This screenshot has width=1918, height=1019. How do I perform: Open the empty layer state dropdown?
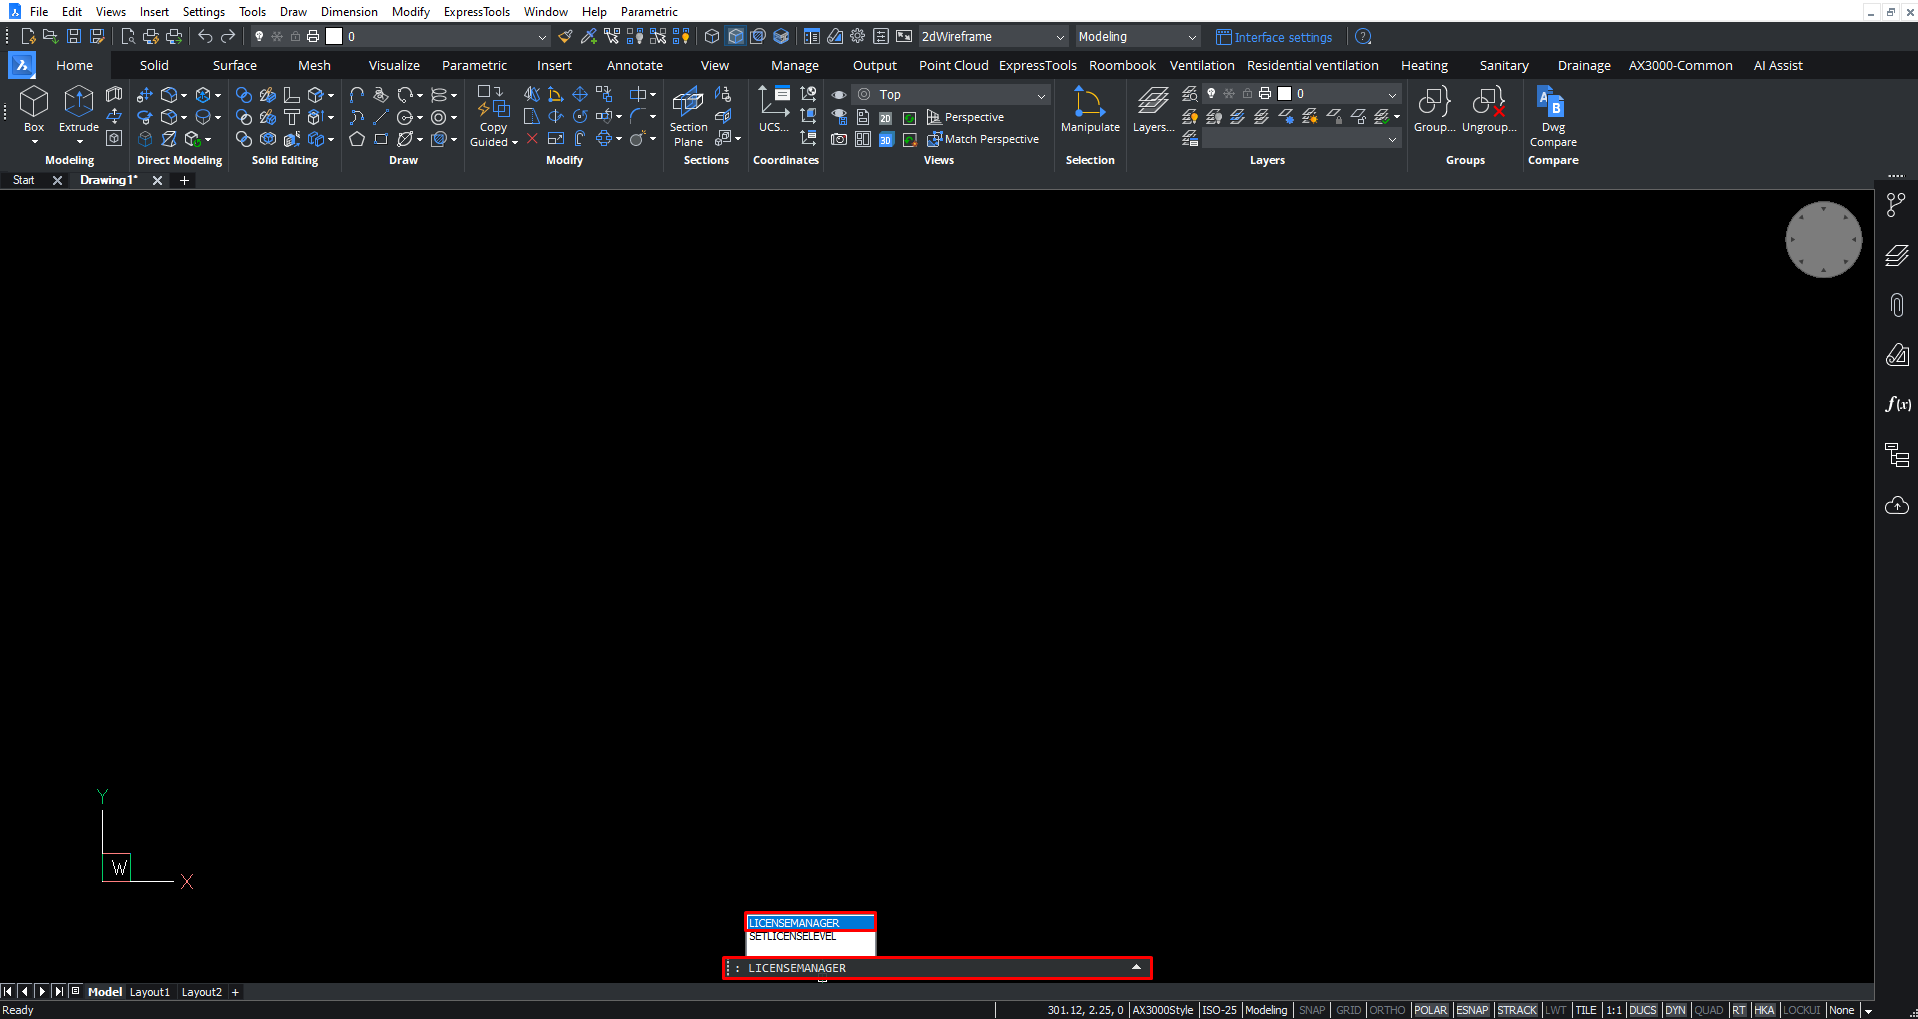(x=1300, y=140)
